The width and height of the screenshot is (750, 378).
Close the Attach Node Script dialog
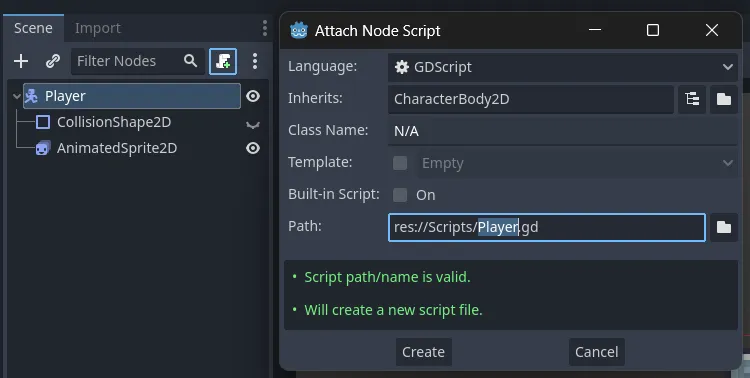coord(712,30)
